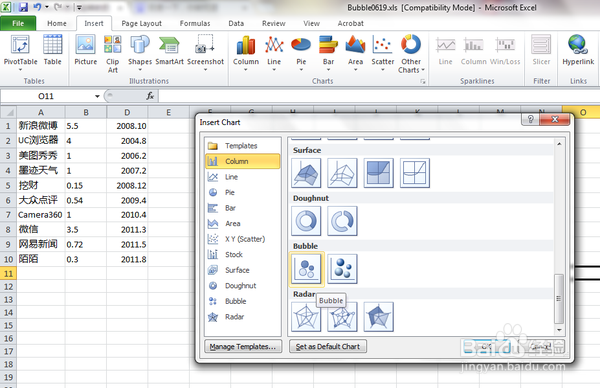The height and width of the screenshot is (388, 600).
Task: Select Bar category in chart list
Action: 243,208
